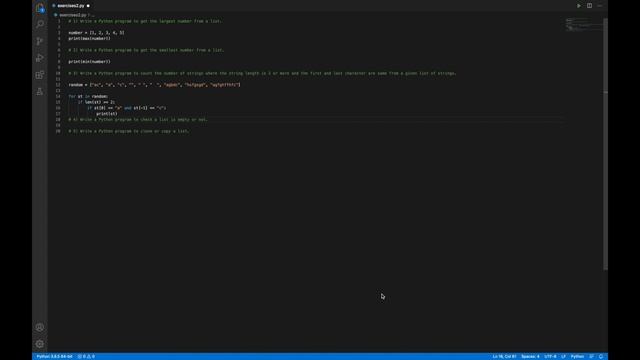Change end of line sequence LF

click(563, 356)
